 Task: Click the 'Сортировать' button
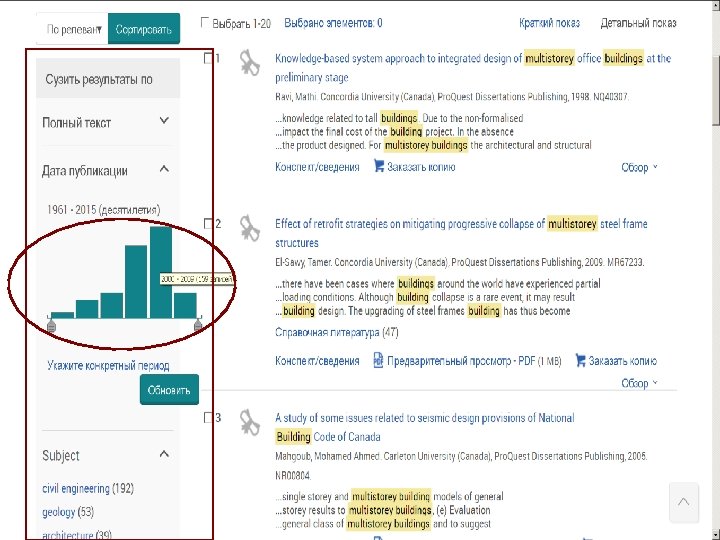point(144,29)
